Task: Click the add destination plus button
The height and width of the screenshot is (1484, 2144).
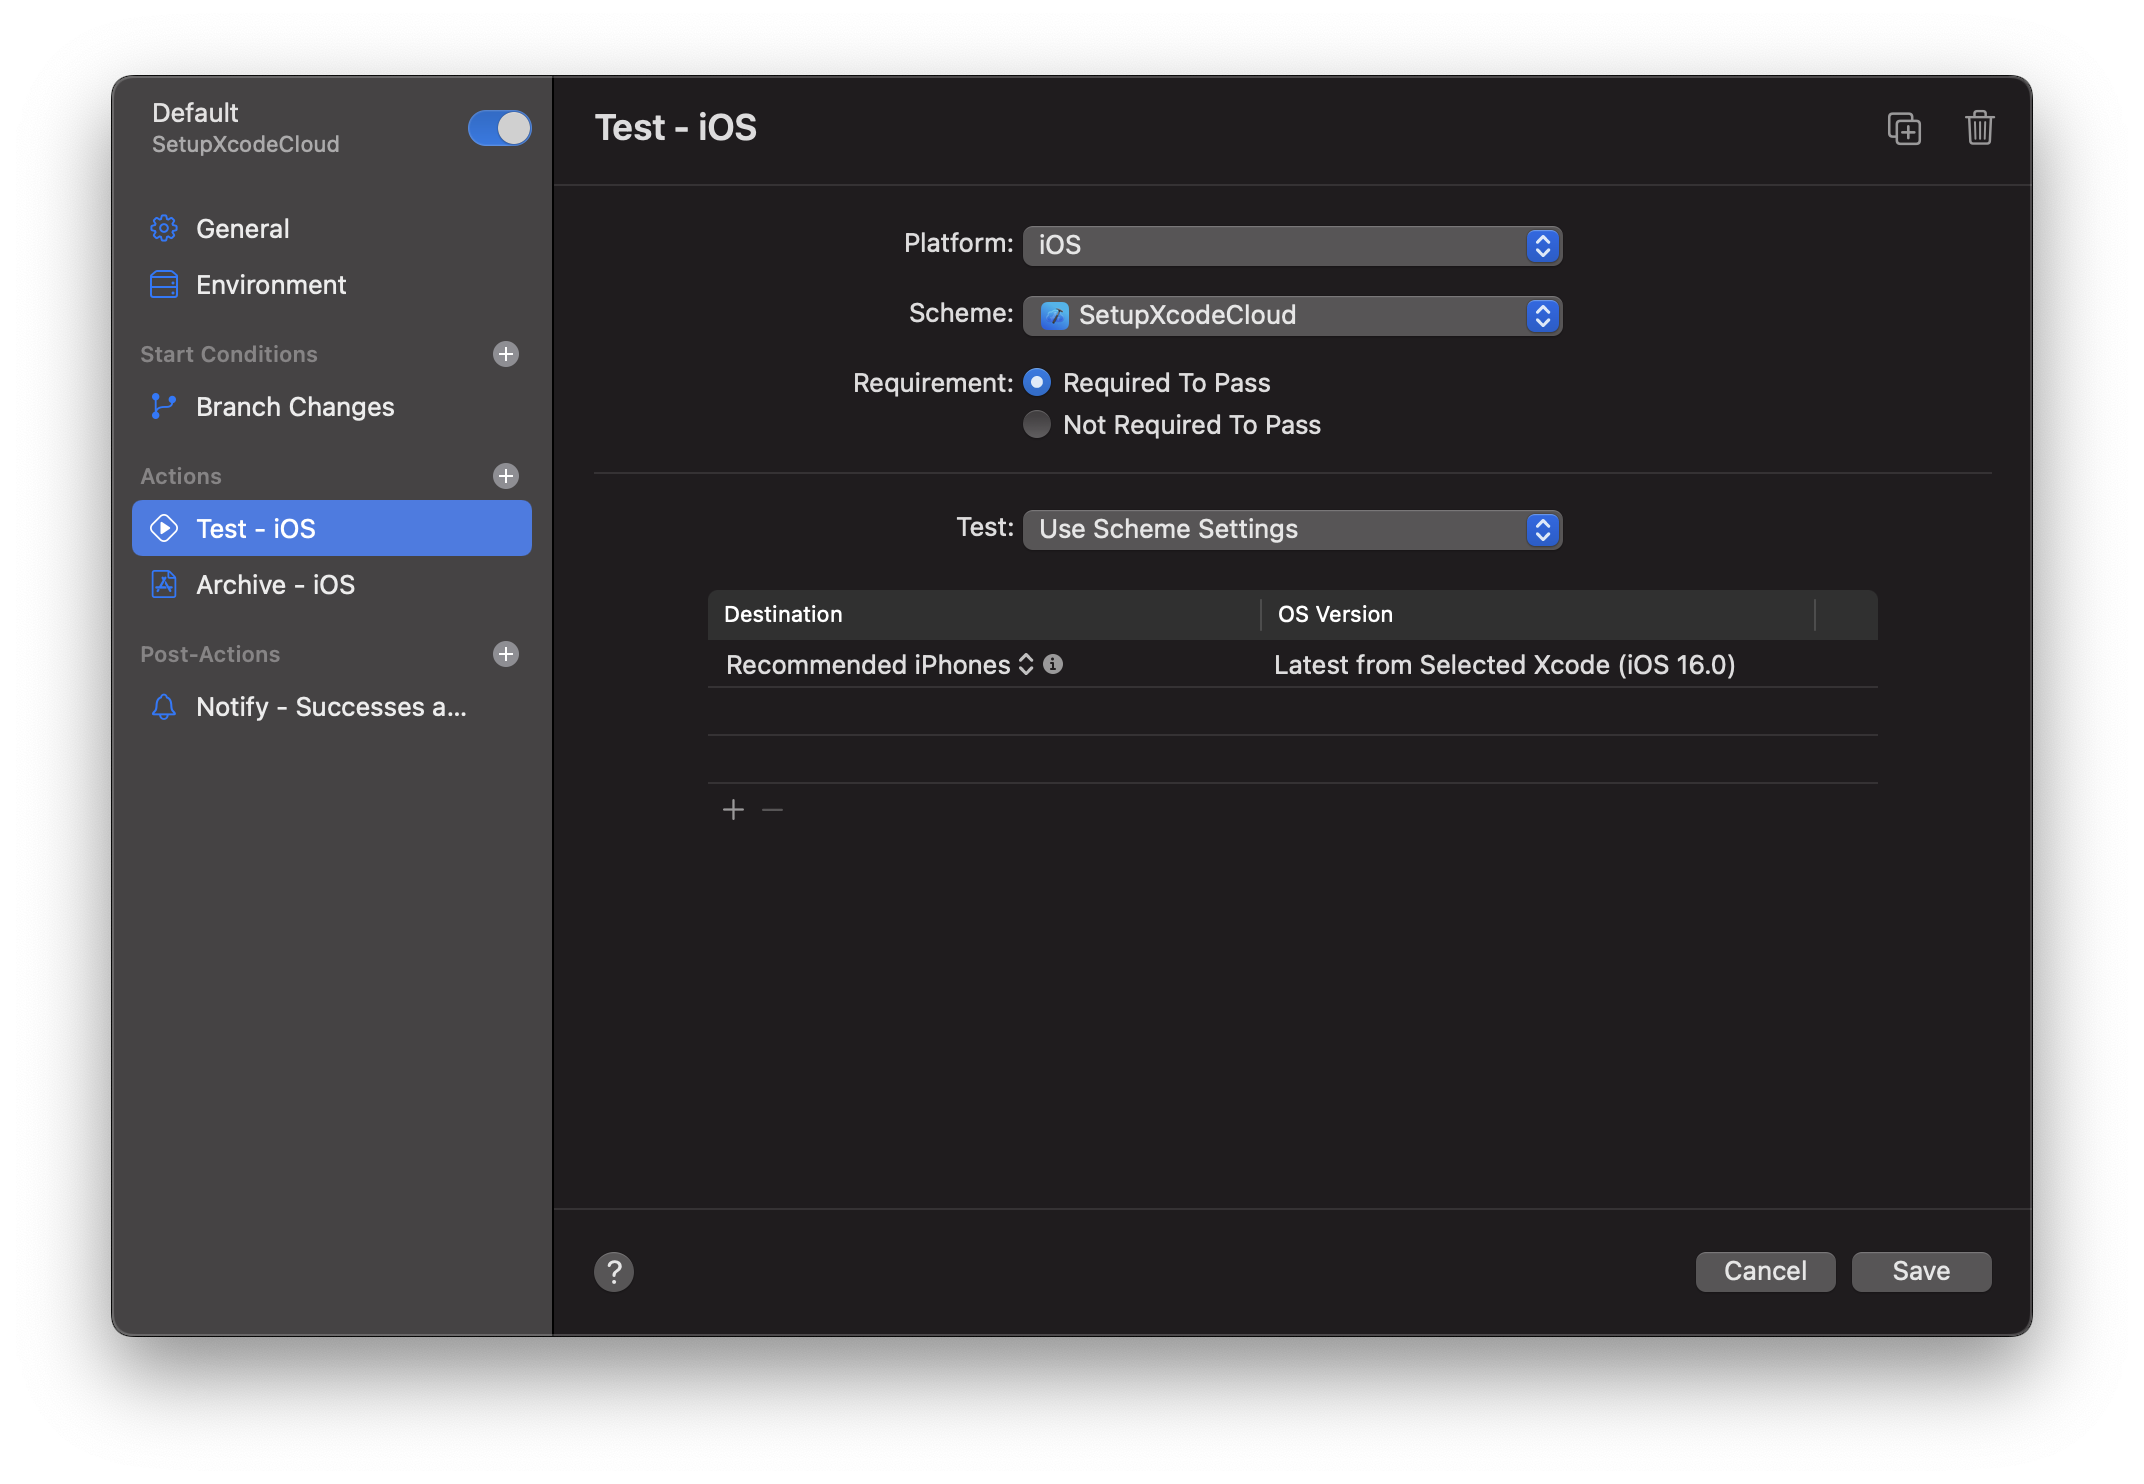Action: click(x=733, y=808)
